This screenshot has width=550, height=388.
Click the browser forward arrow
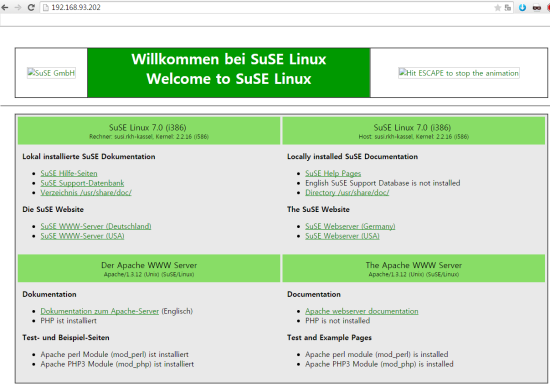[x=18, y=7]
